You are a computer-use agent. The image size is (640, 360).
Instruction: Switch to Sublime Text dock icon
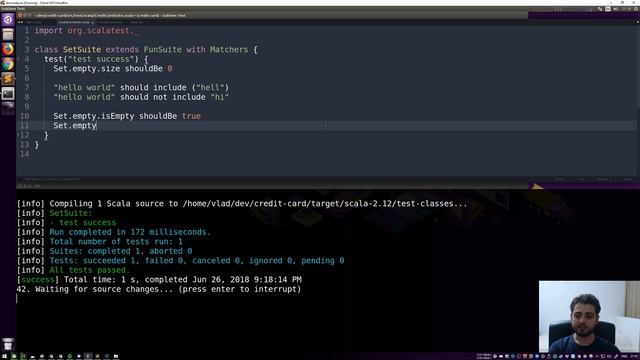click(8, 79)
